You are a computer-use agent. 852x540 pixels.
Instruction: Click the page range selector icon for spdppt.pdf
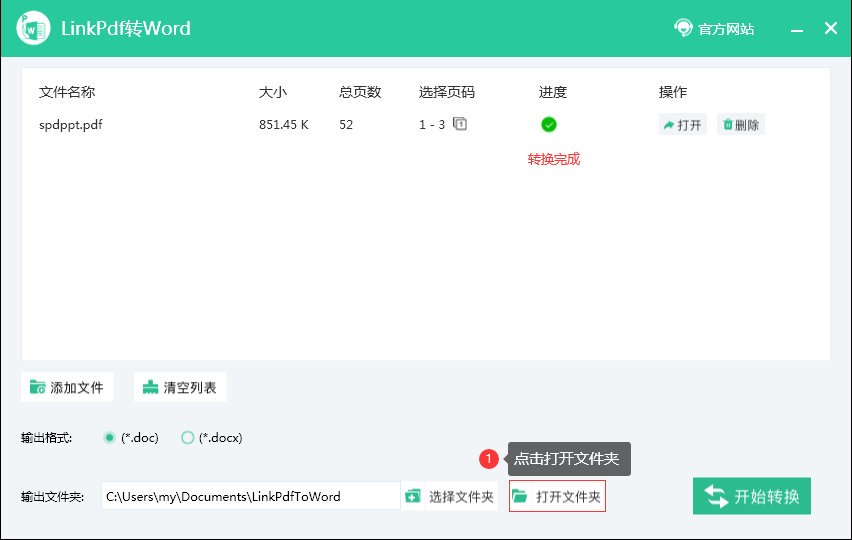(x=460, y=124)
